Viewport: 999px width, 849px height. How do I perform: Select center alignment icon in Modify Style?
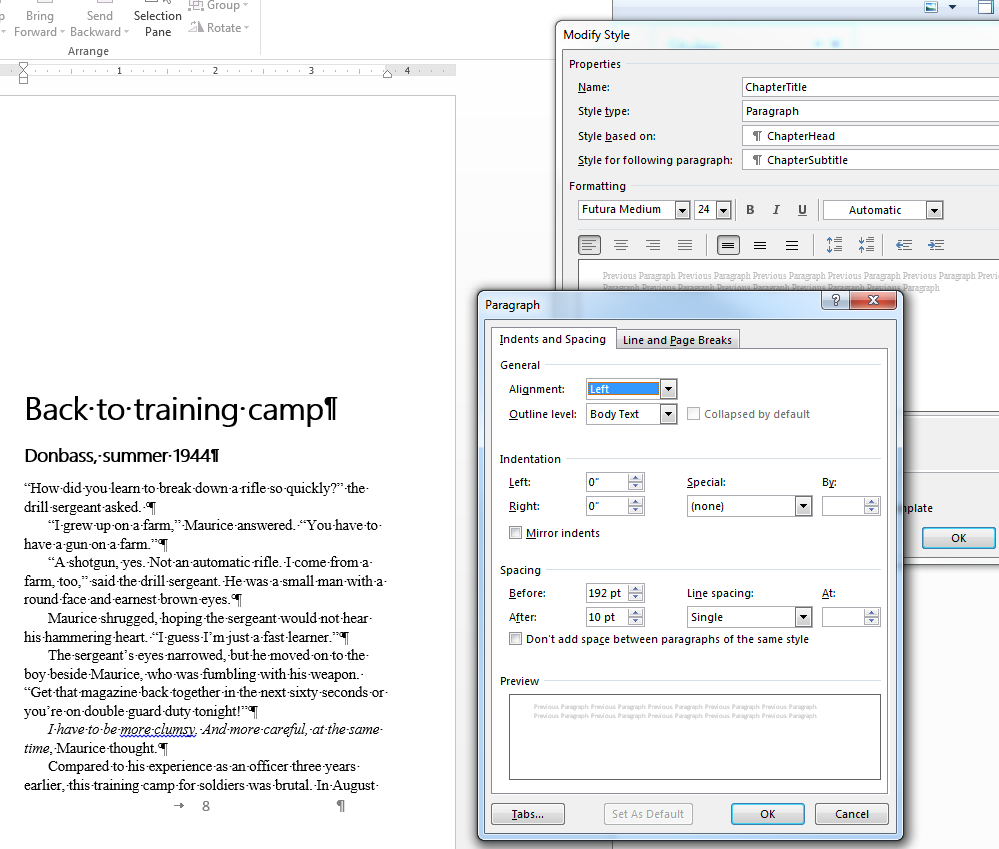(x=621, y=245)
